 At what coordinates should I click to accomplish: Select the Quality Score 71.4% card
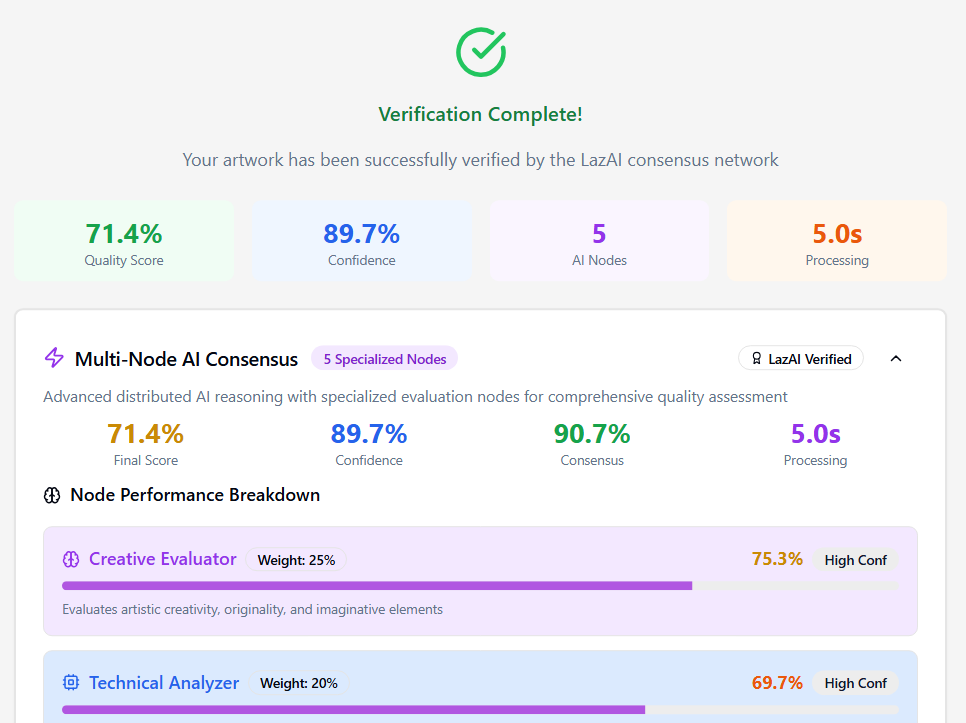click(124, 241)
